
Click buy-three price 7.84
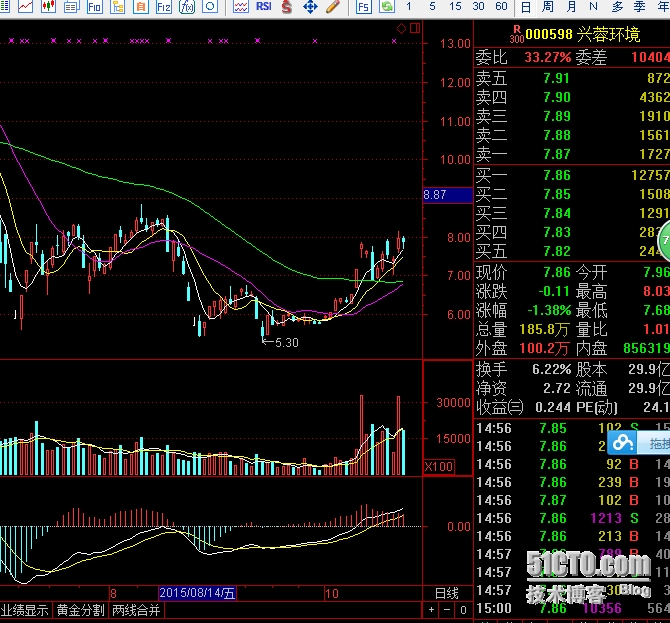[x=557, y=213]
